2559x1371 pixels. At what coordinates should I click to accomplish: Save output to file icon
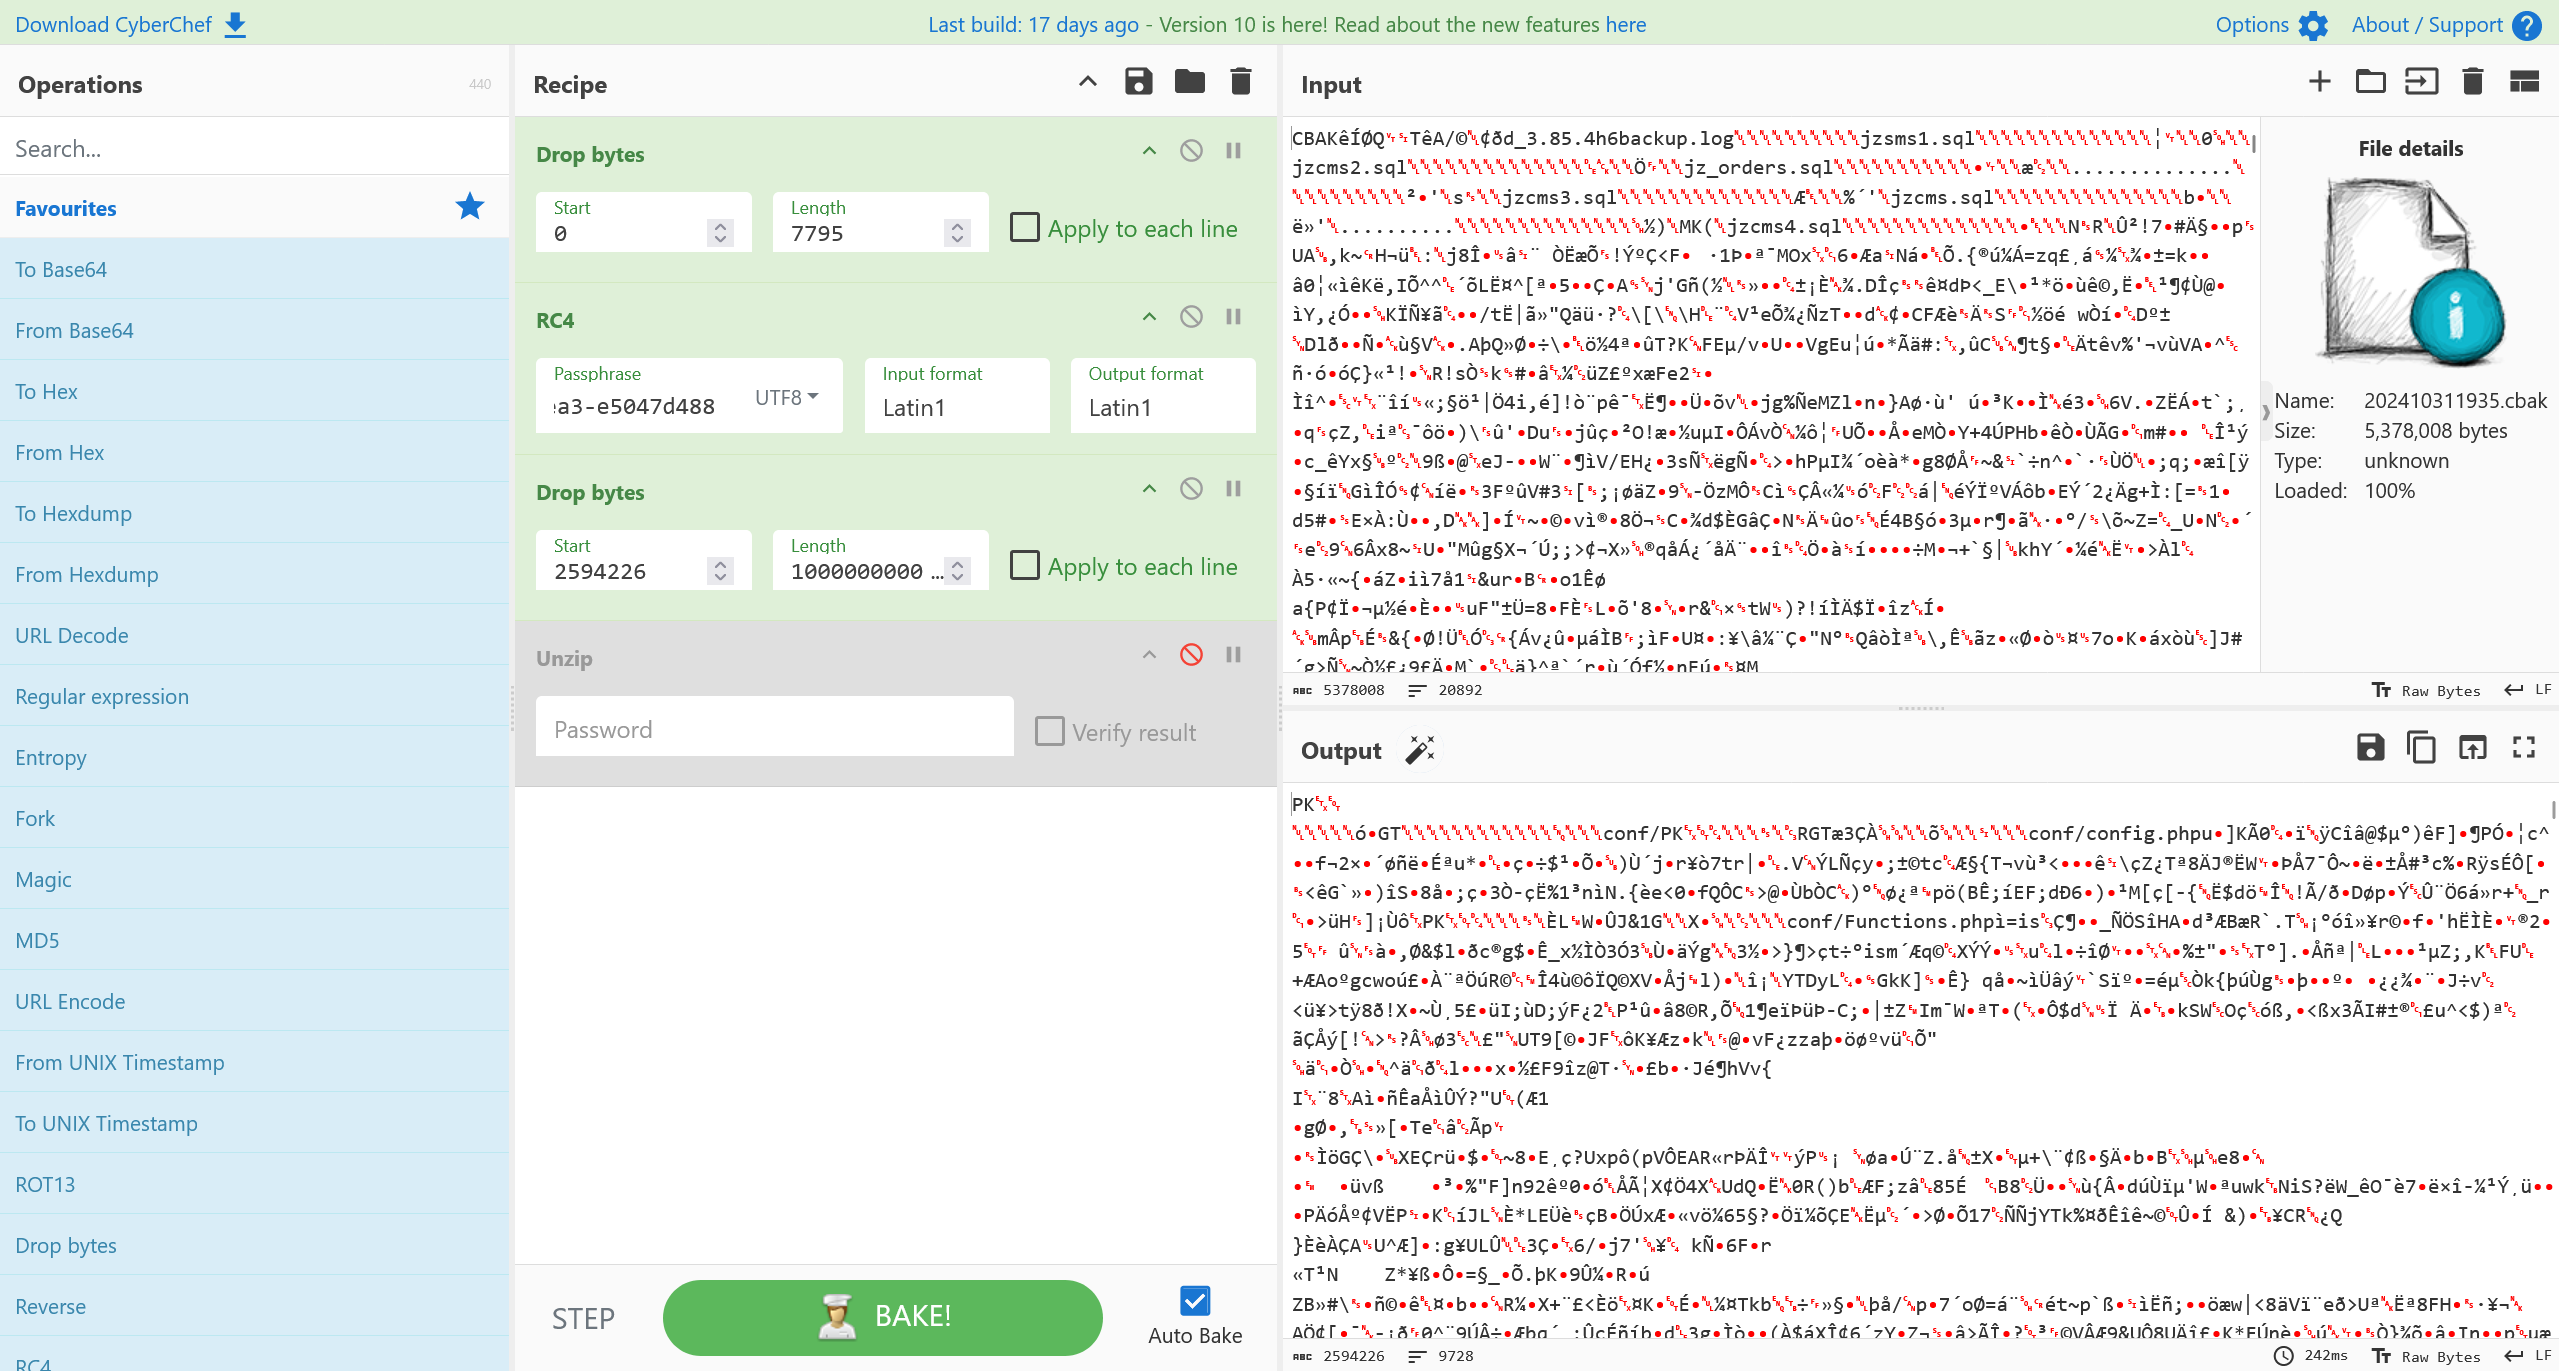click(2370, 748)
